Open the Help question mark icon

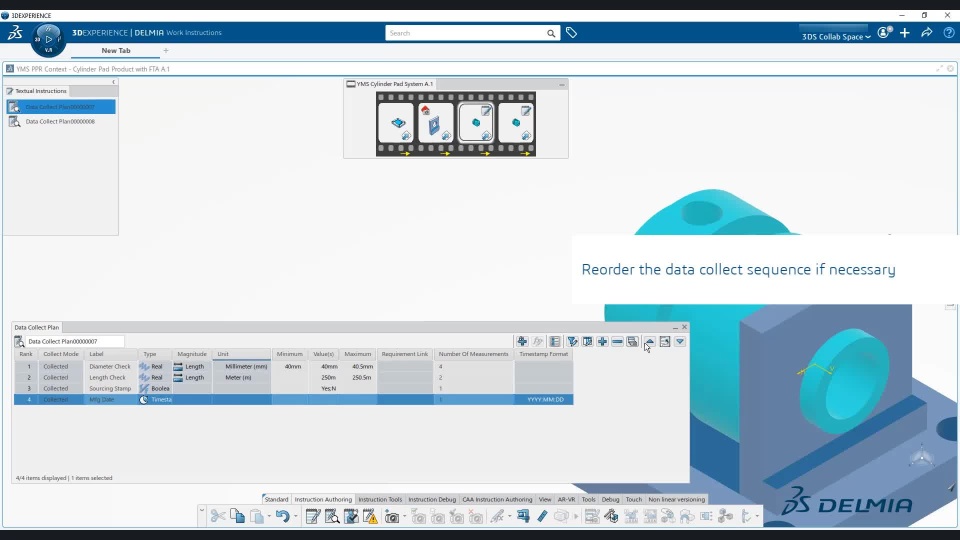948,33
